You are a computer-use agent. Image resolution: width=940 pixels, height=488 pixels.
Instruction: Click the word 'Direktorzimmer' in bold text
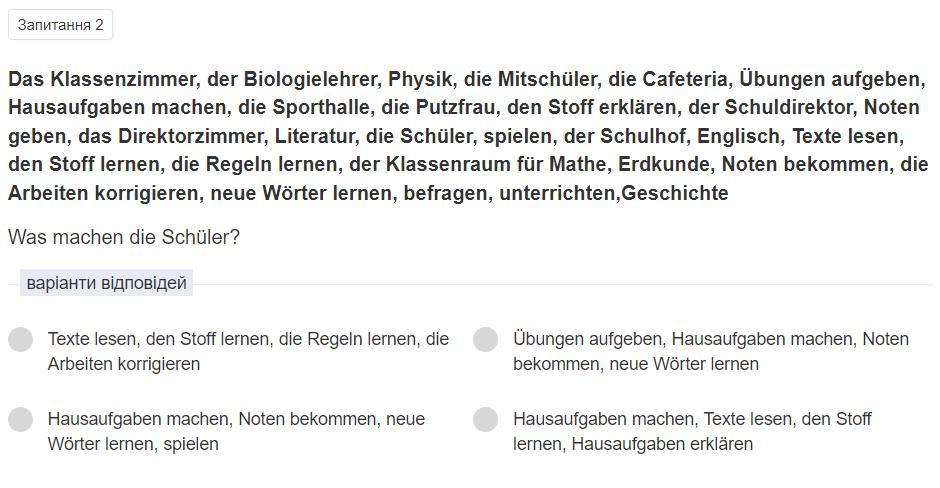(x=190, y=136)
